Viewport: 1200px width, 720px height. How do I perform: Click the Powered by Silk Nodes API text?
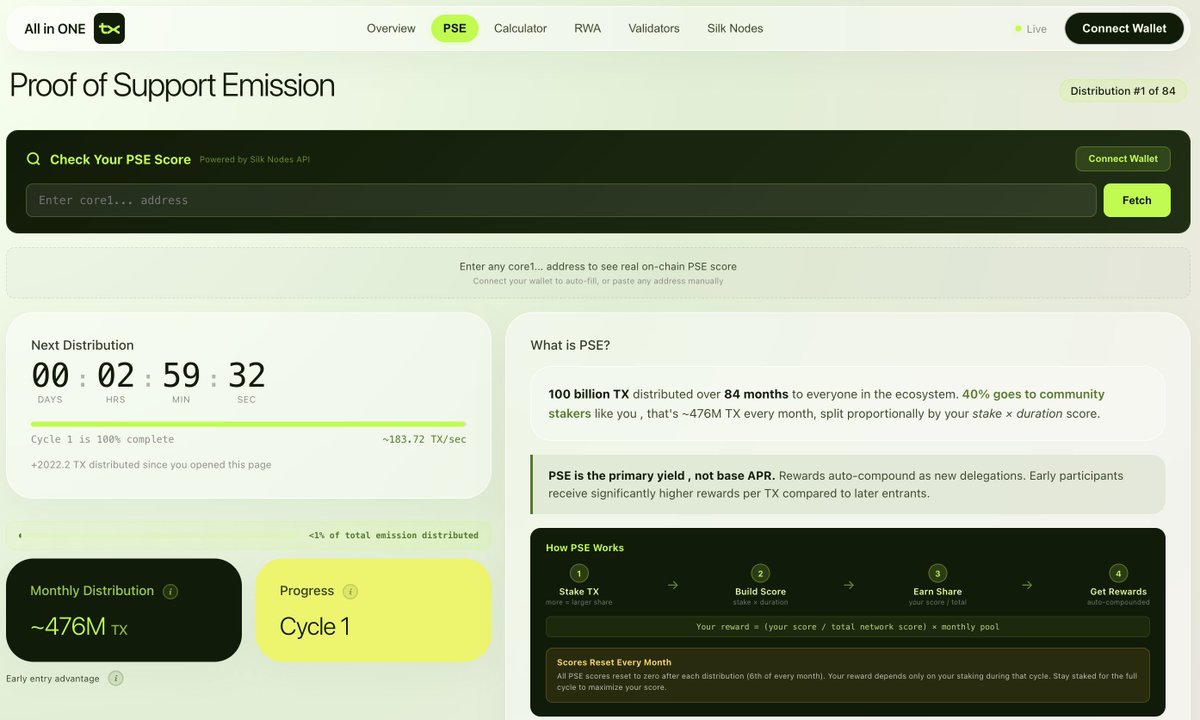[255, 160]
